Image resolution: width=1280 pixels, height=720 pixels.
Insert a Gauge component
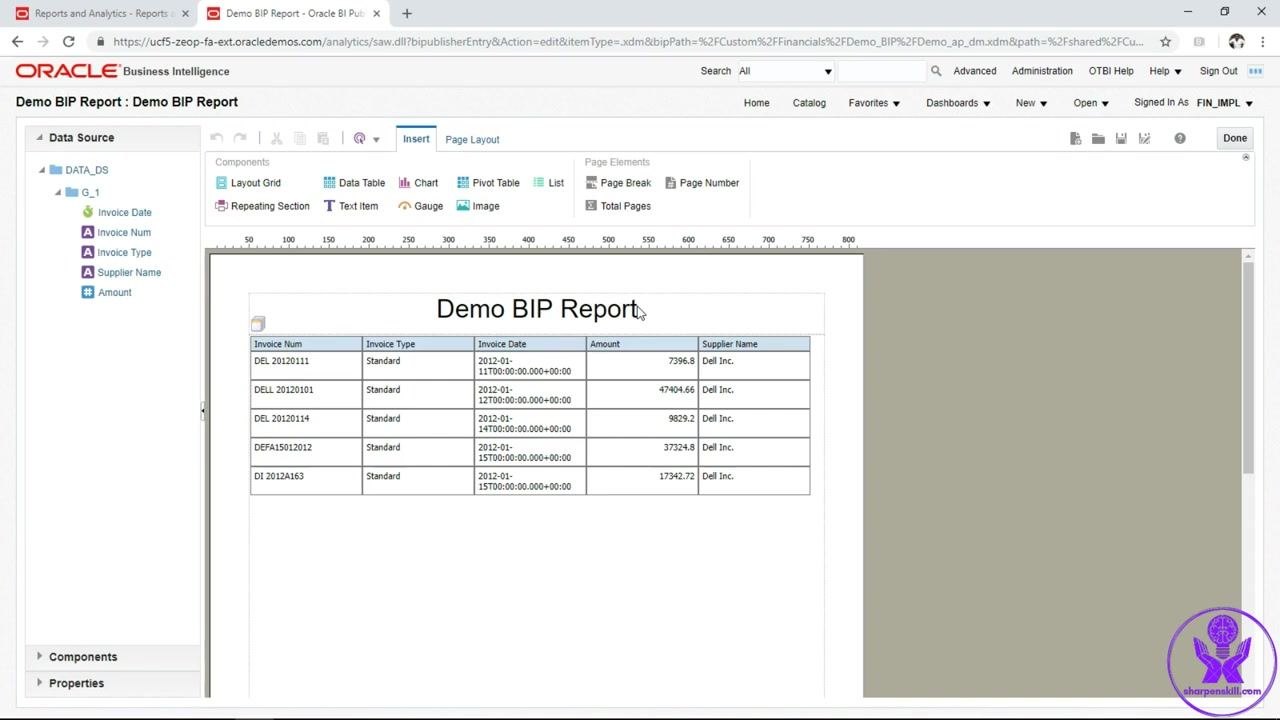click(x=420, y=206)
